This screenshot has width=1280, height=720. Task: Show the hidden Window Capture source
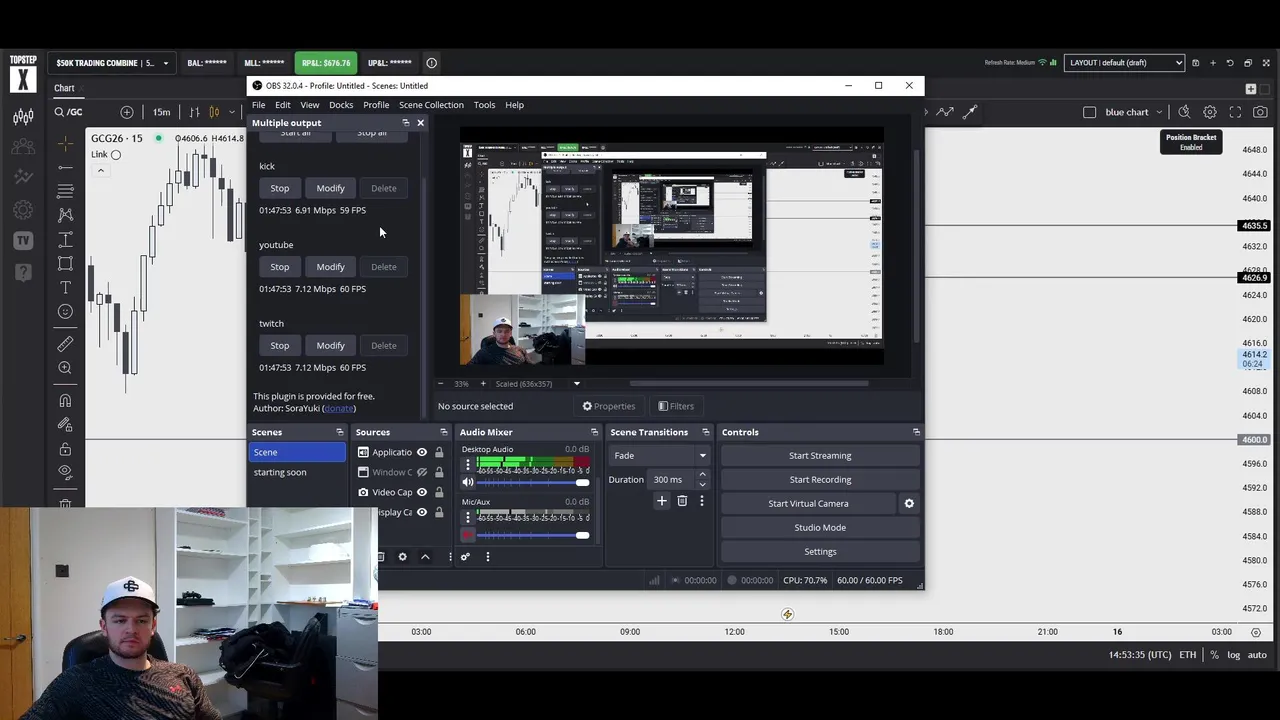coord(421,472)
